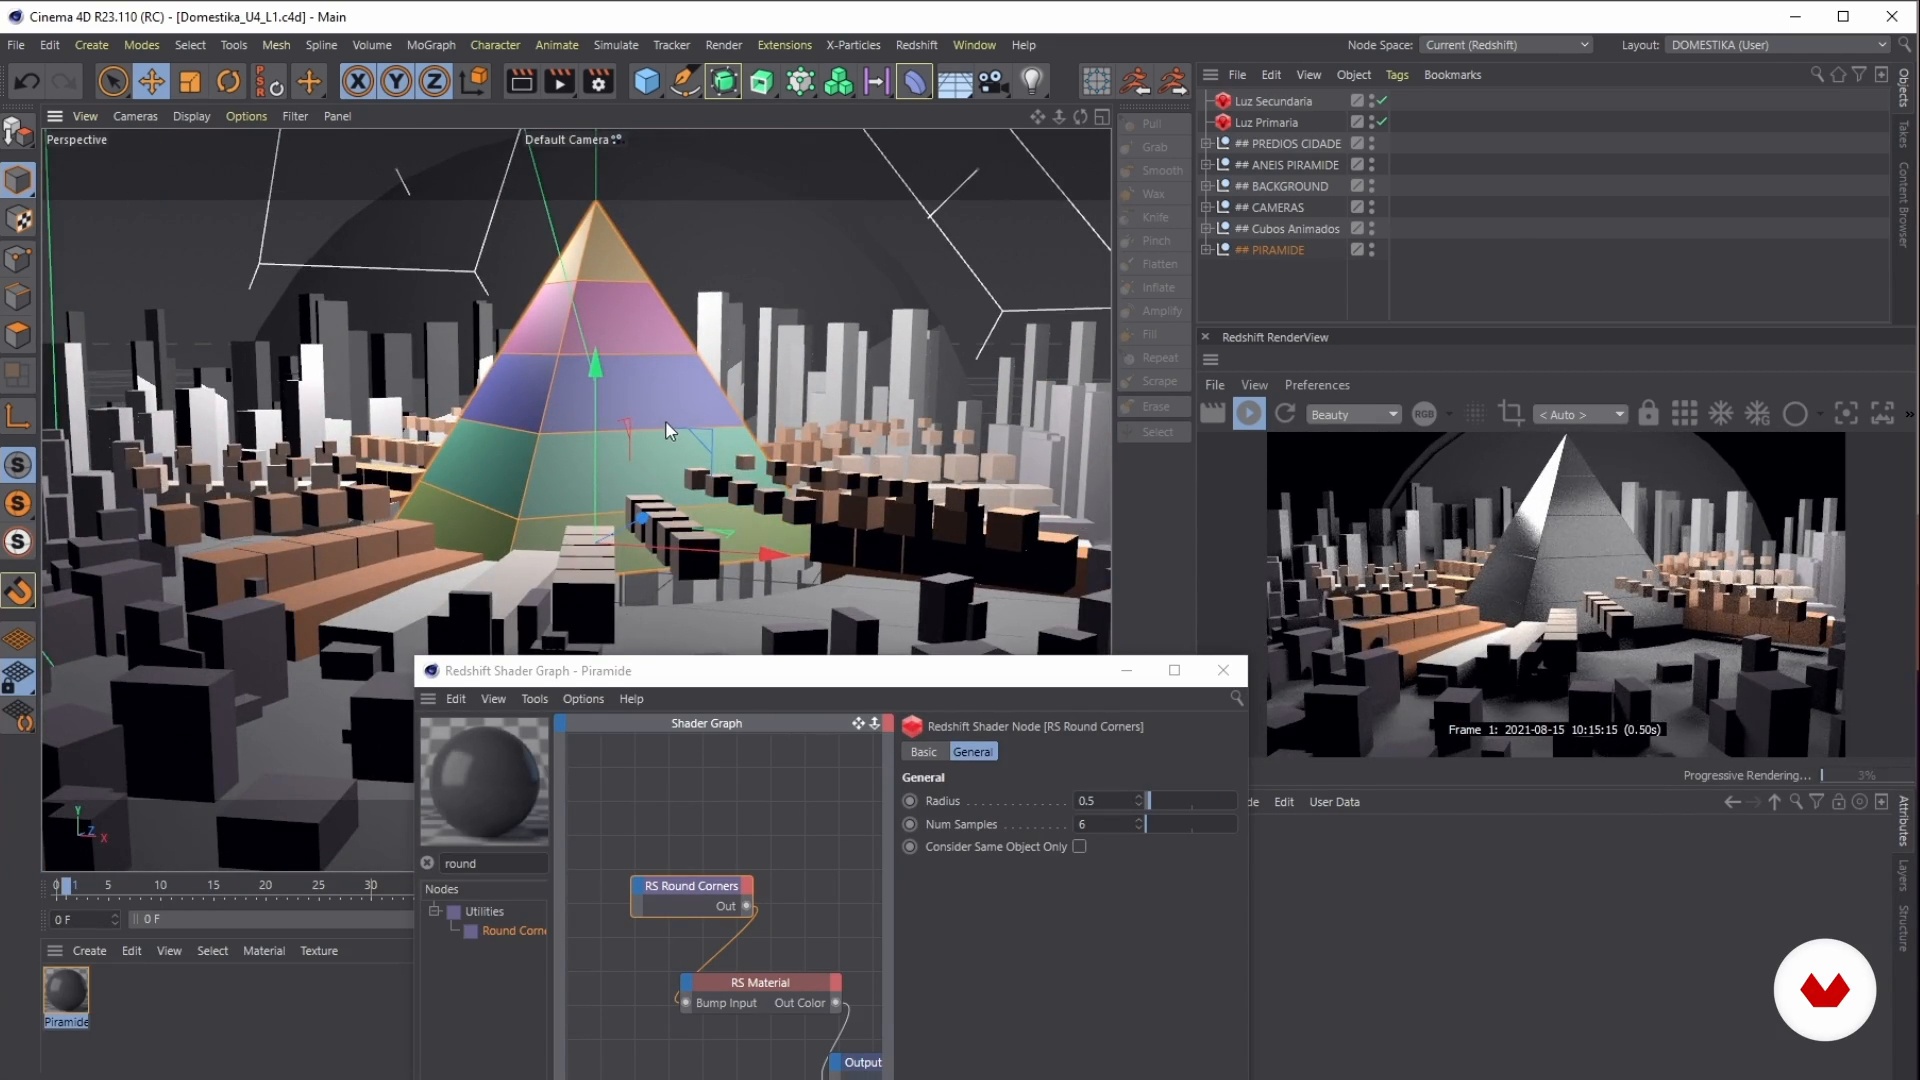1920x1080 pixels.
Task: Click the Undo arrow in the toolbar
Action: pos(27,81)
